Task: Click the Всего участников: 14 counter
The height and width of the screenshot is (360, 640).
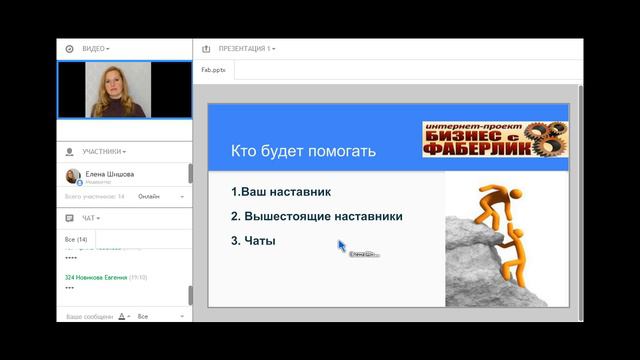Action: click(94, 196)
